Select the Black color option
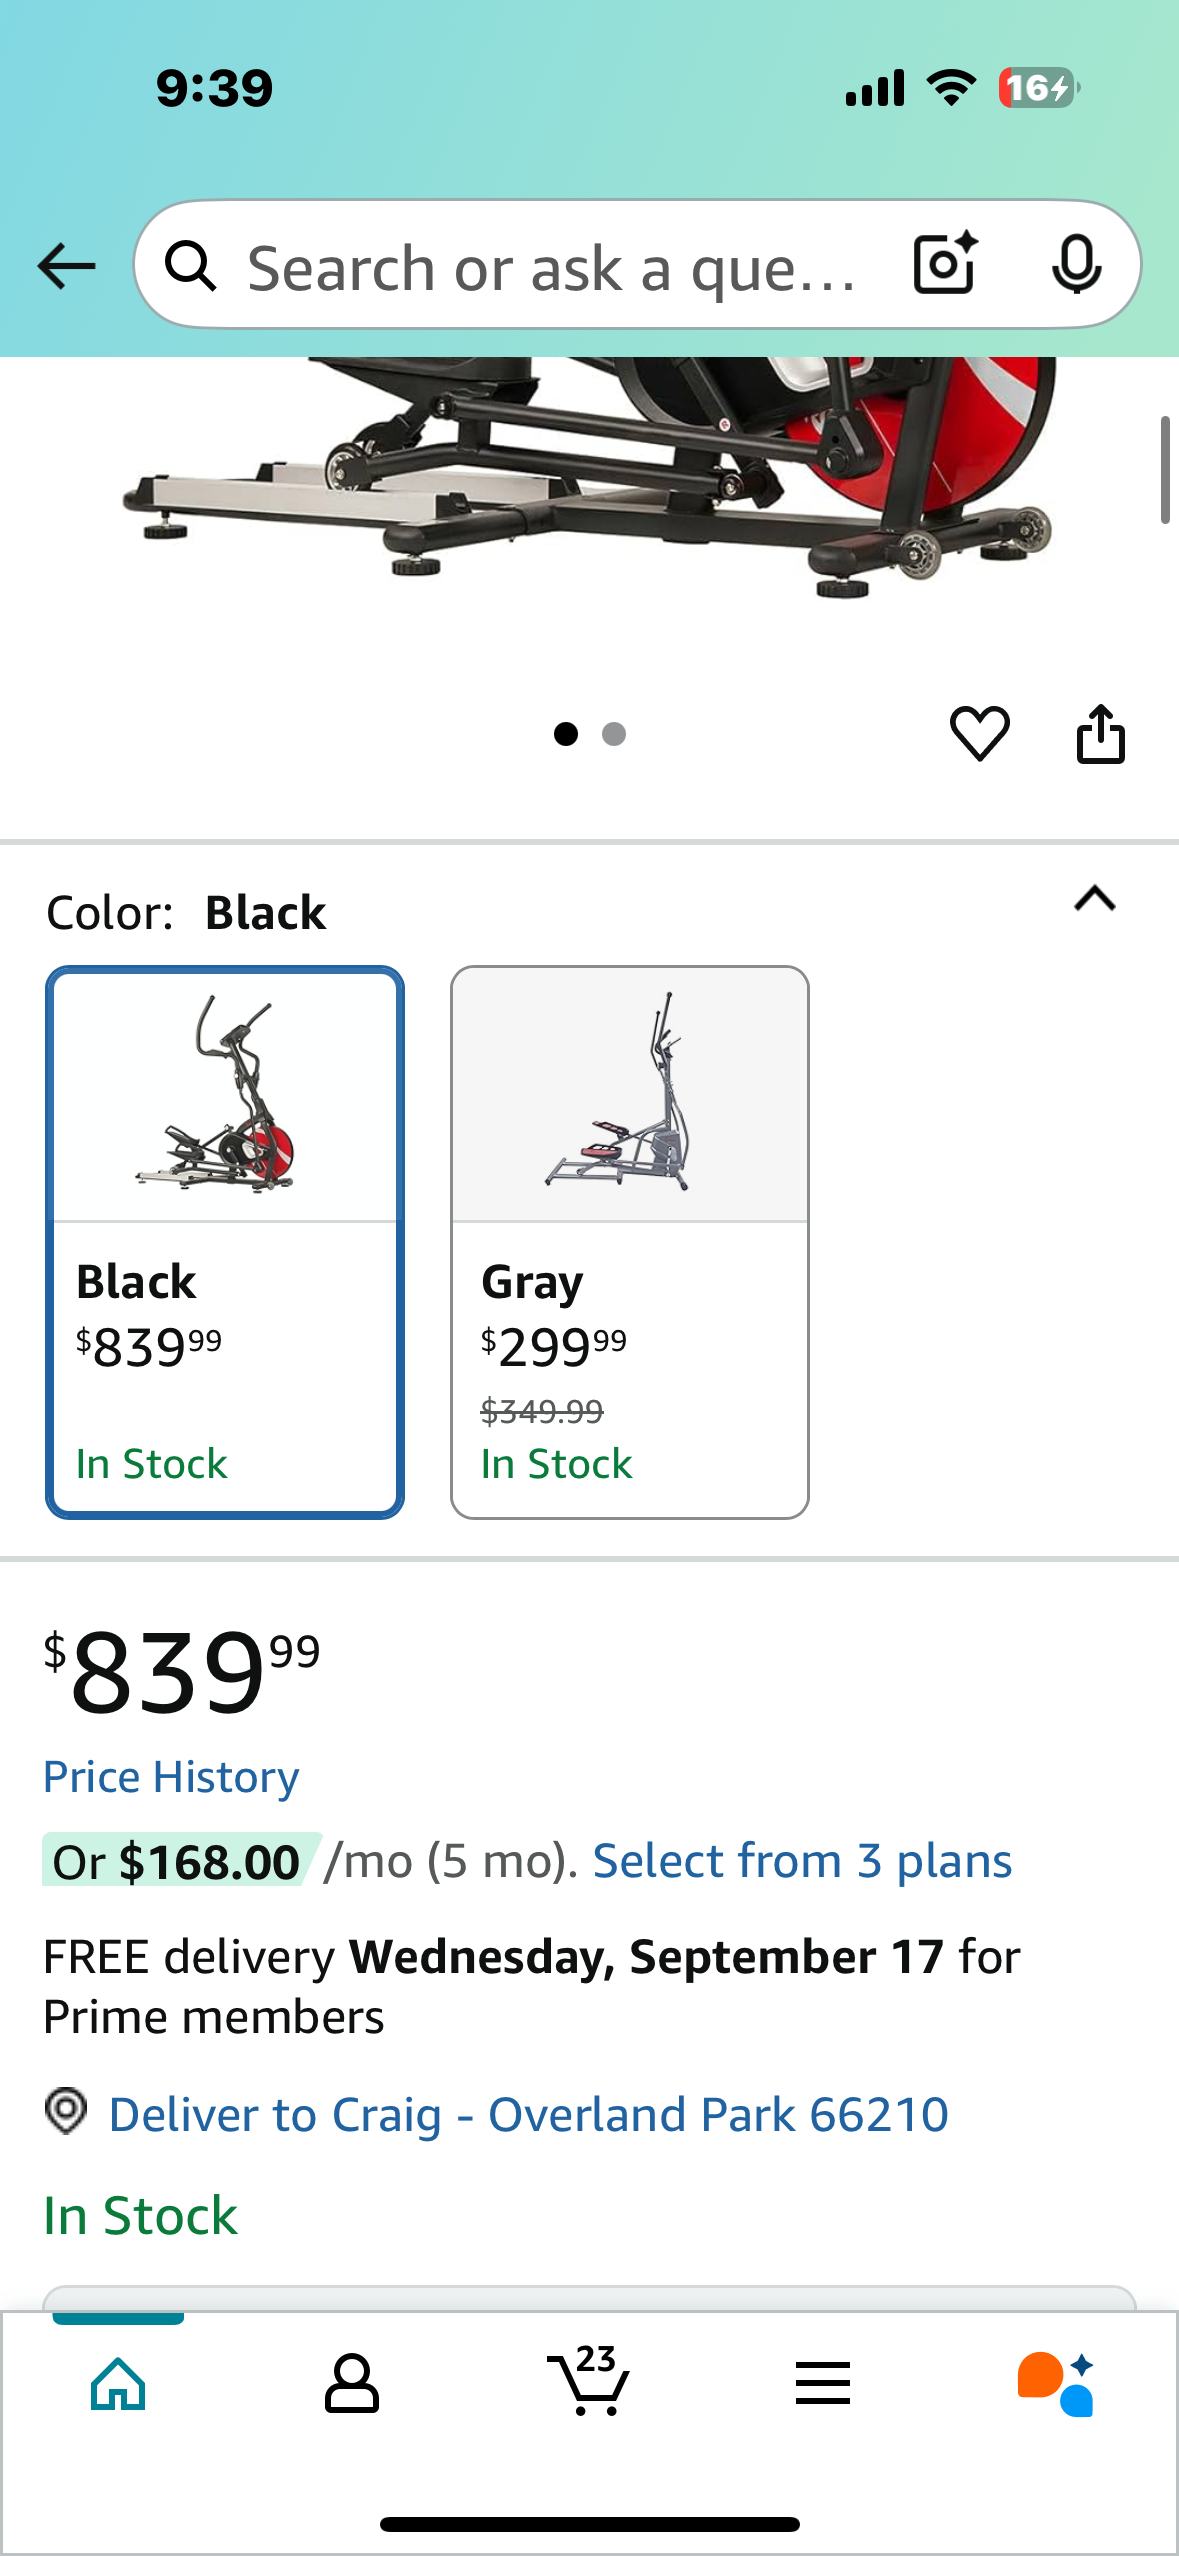 (x=225, y=1242)
